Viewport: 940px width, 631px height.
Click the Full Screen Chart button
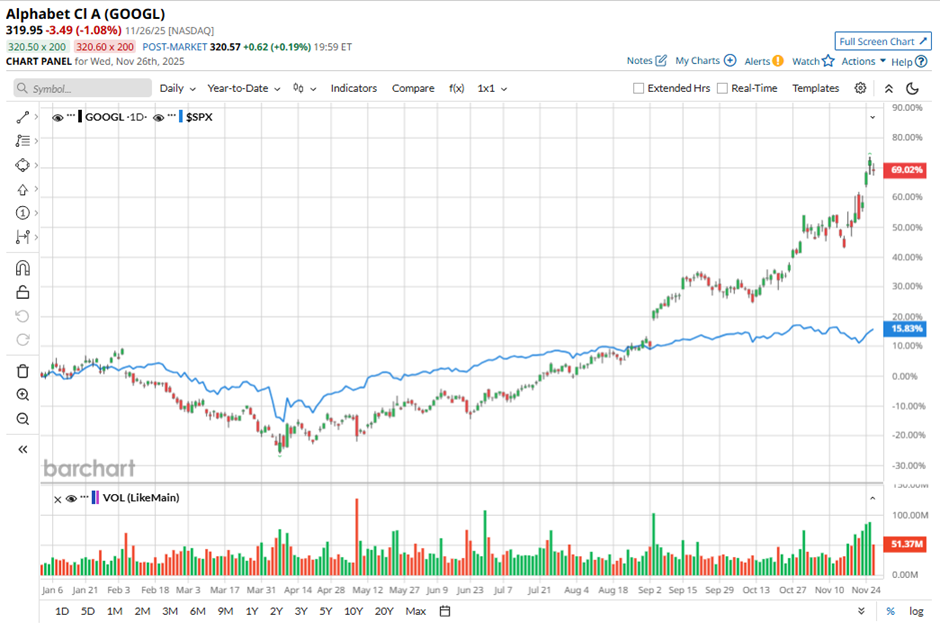pos(883,41)
